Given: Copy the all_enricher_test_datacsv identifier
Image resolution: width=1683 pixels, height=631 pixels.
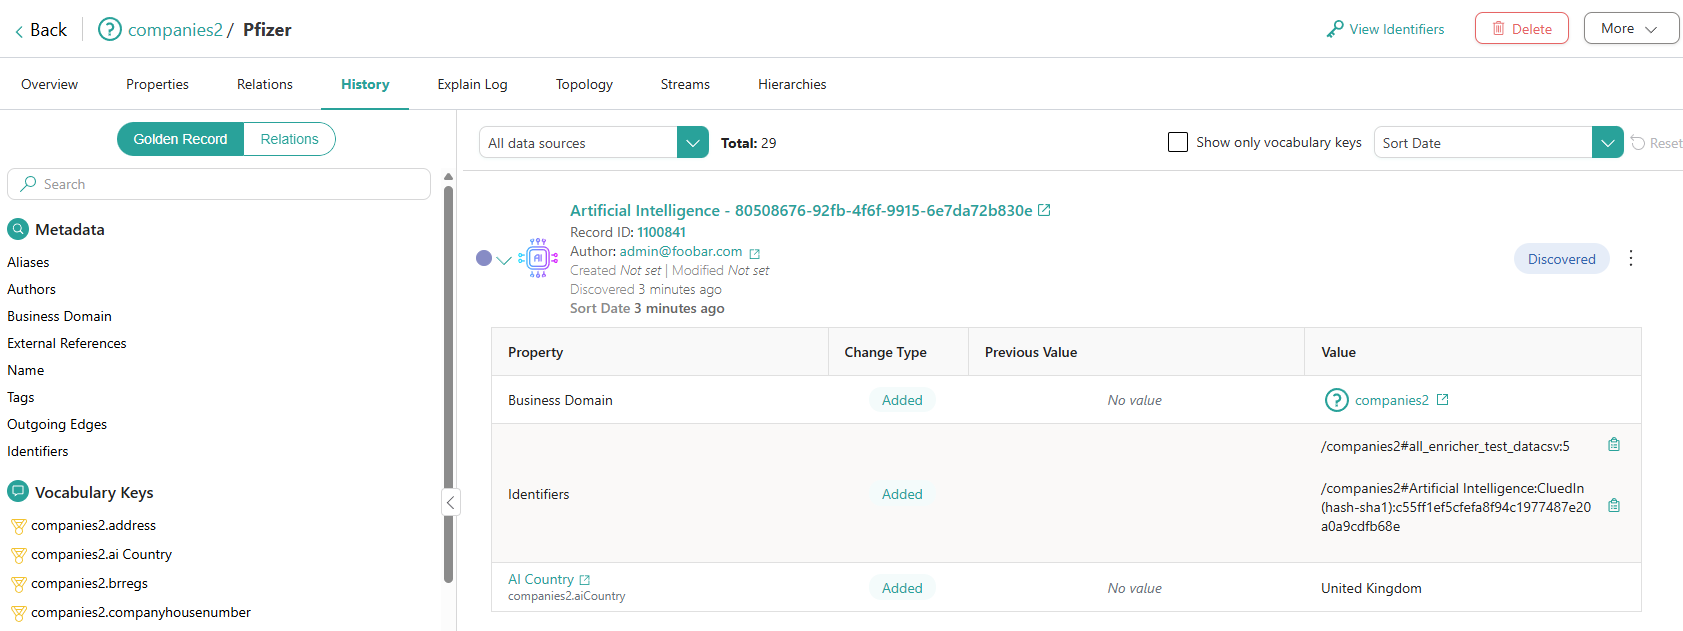Looking at the screenshot, I should [x=1613, y=445].
